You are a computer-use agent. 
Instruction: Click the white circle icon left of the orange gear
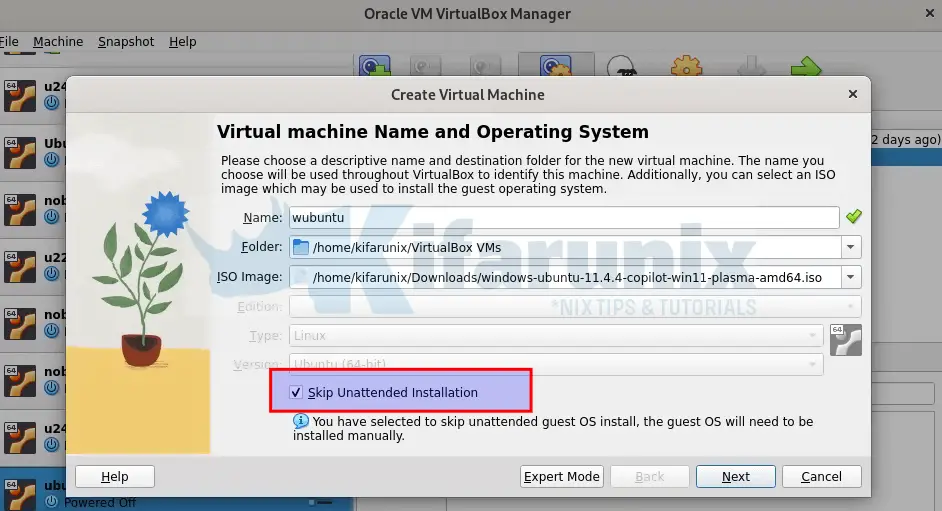pyautogui.click(x=621, y=66)
